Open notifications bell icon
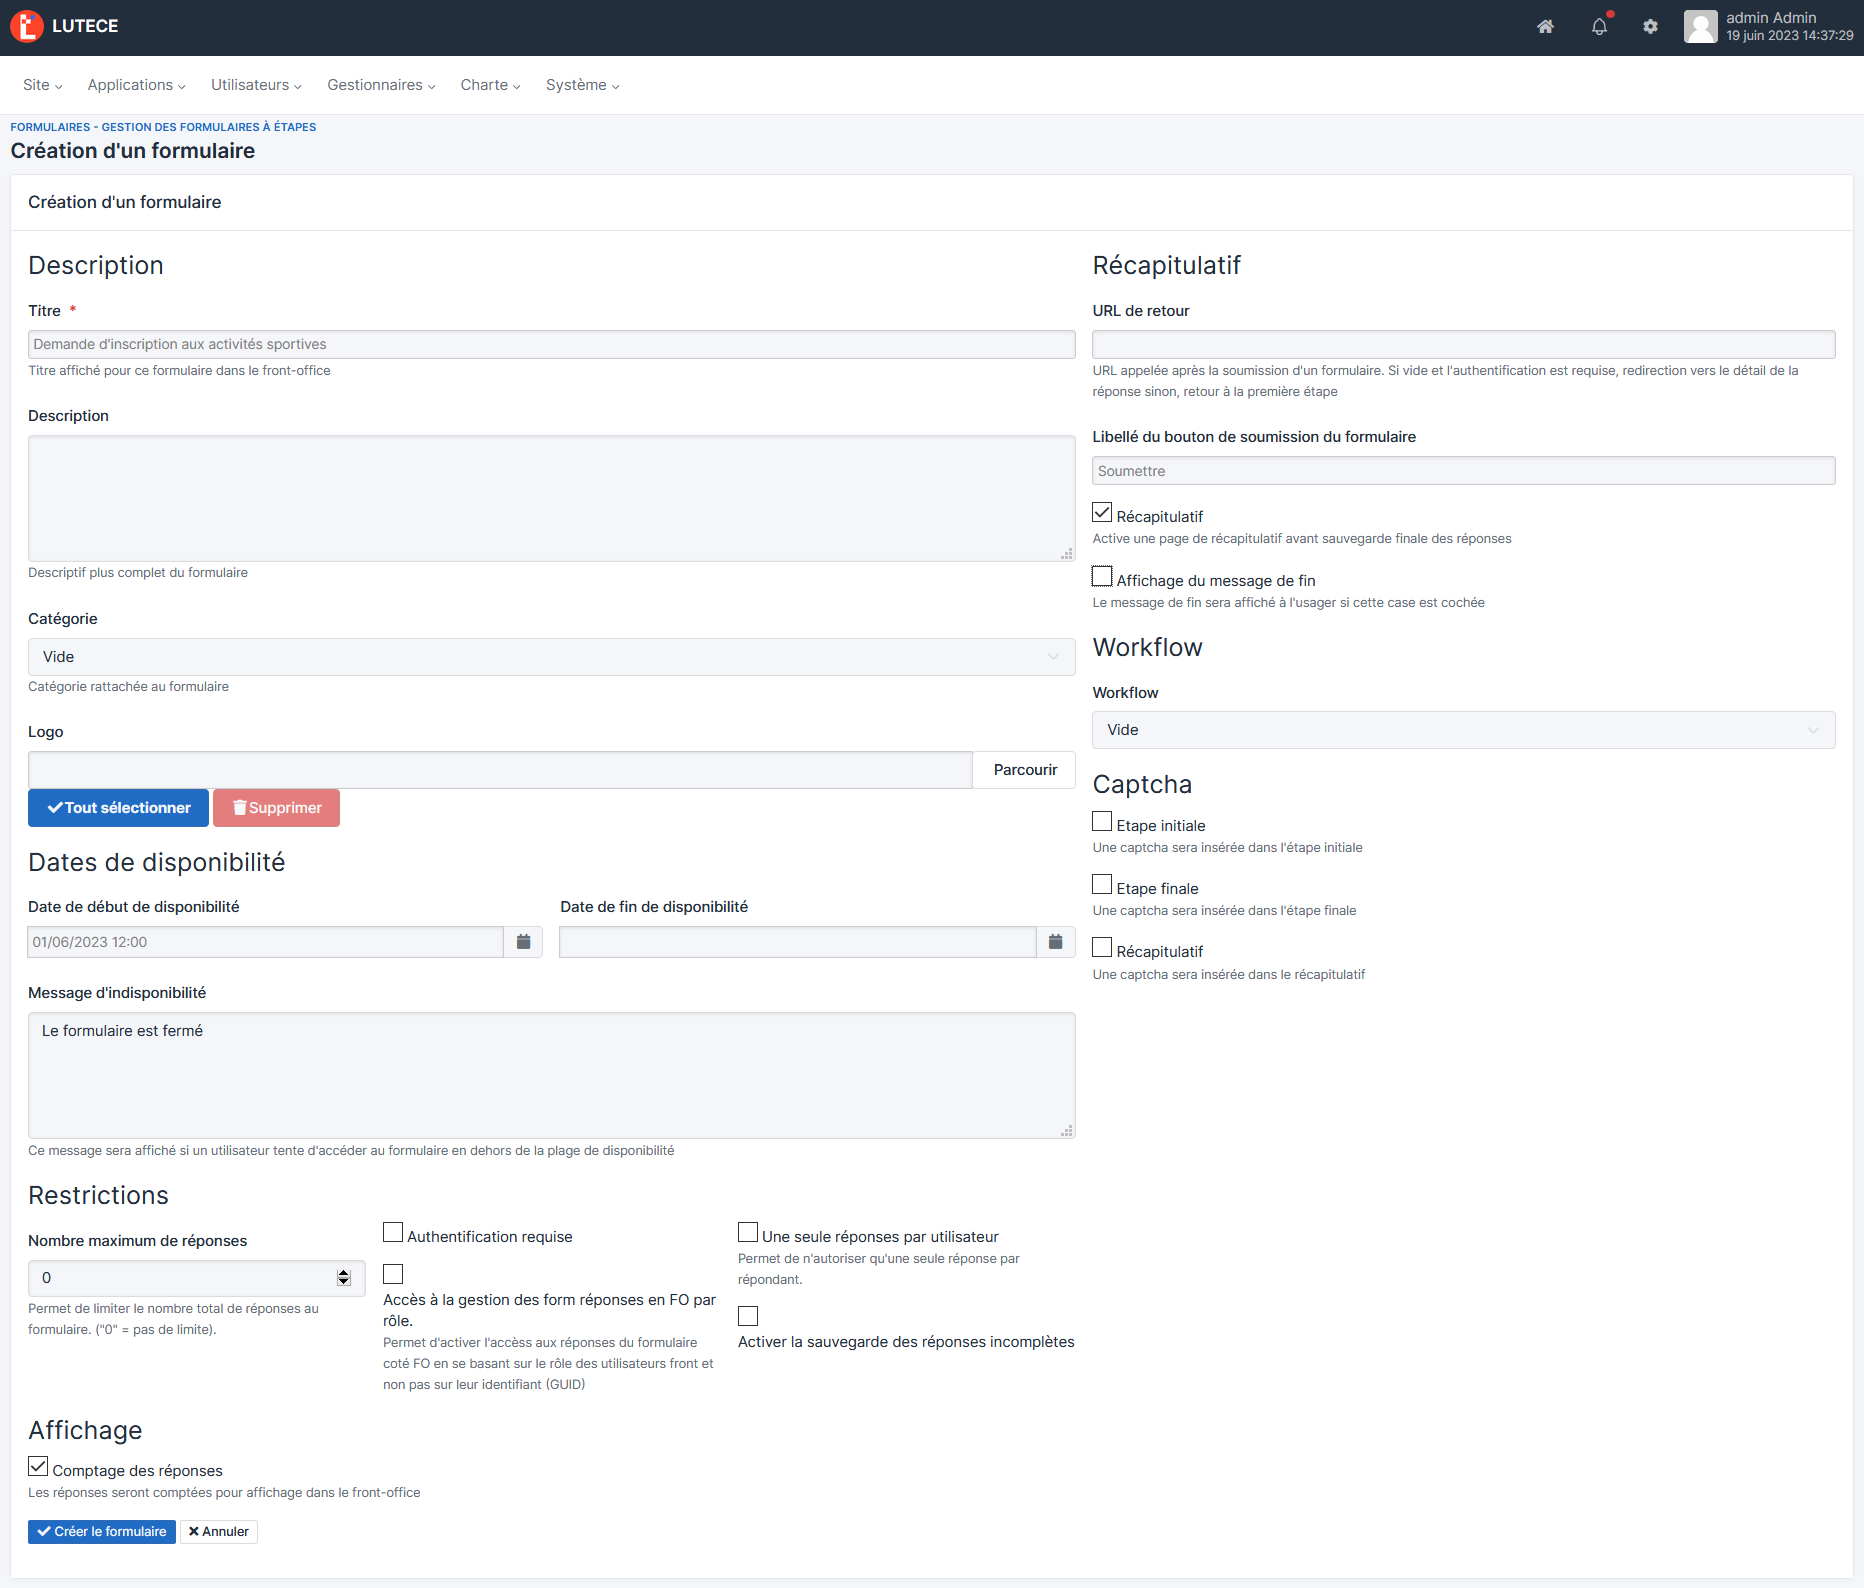Viewport: 1864px width, 1588px height. (x=1599, y=27)
